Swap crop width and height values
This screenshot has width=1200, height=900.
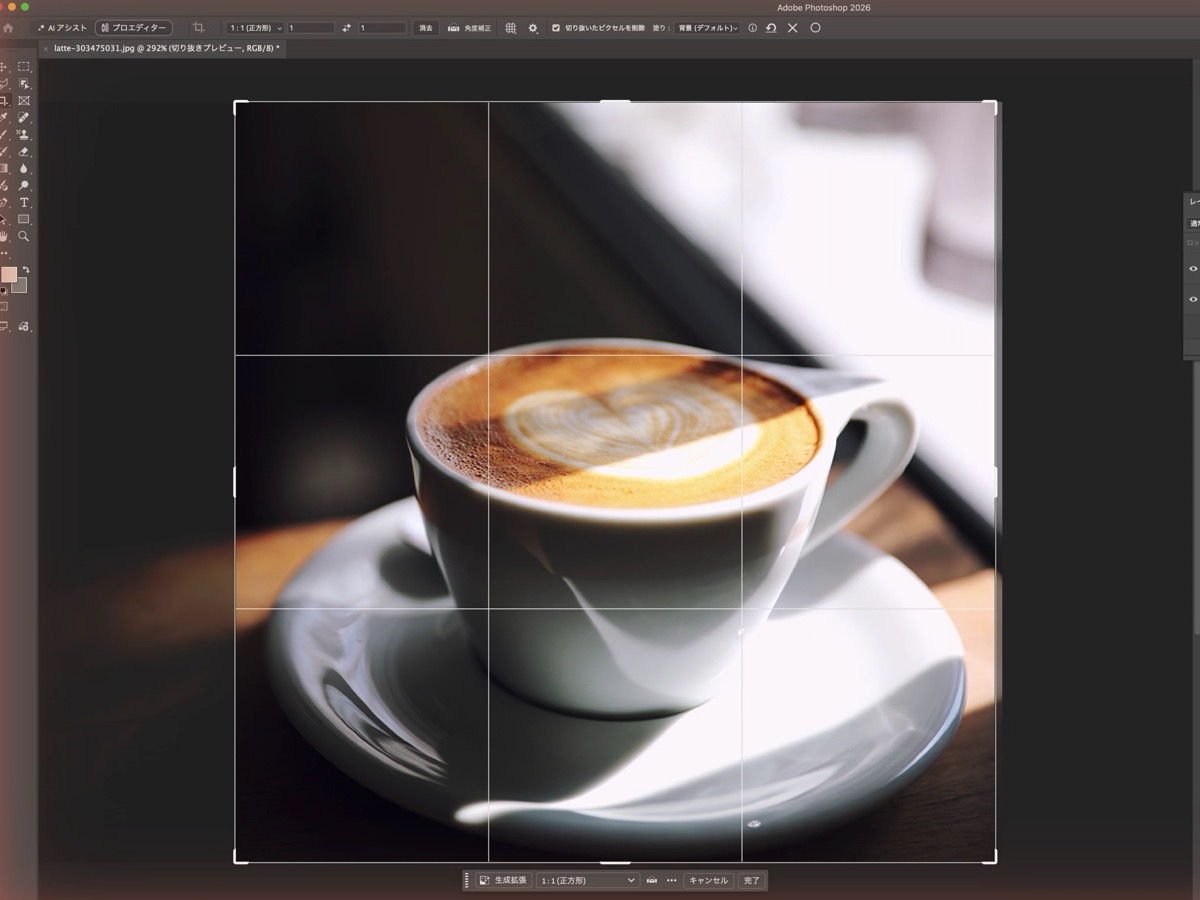347,28
